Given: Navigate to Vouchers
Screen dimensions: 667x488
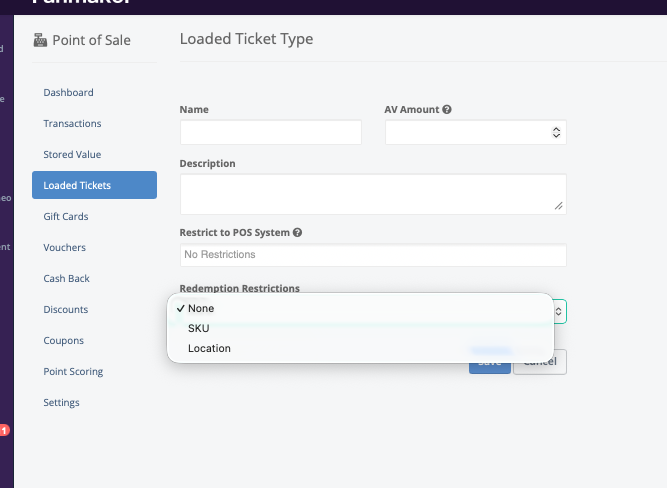Looking at the screenshot, I should (x=64, y=247).
